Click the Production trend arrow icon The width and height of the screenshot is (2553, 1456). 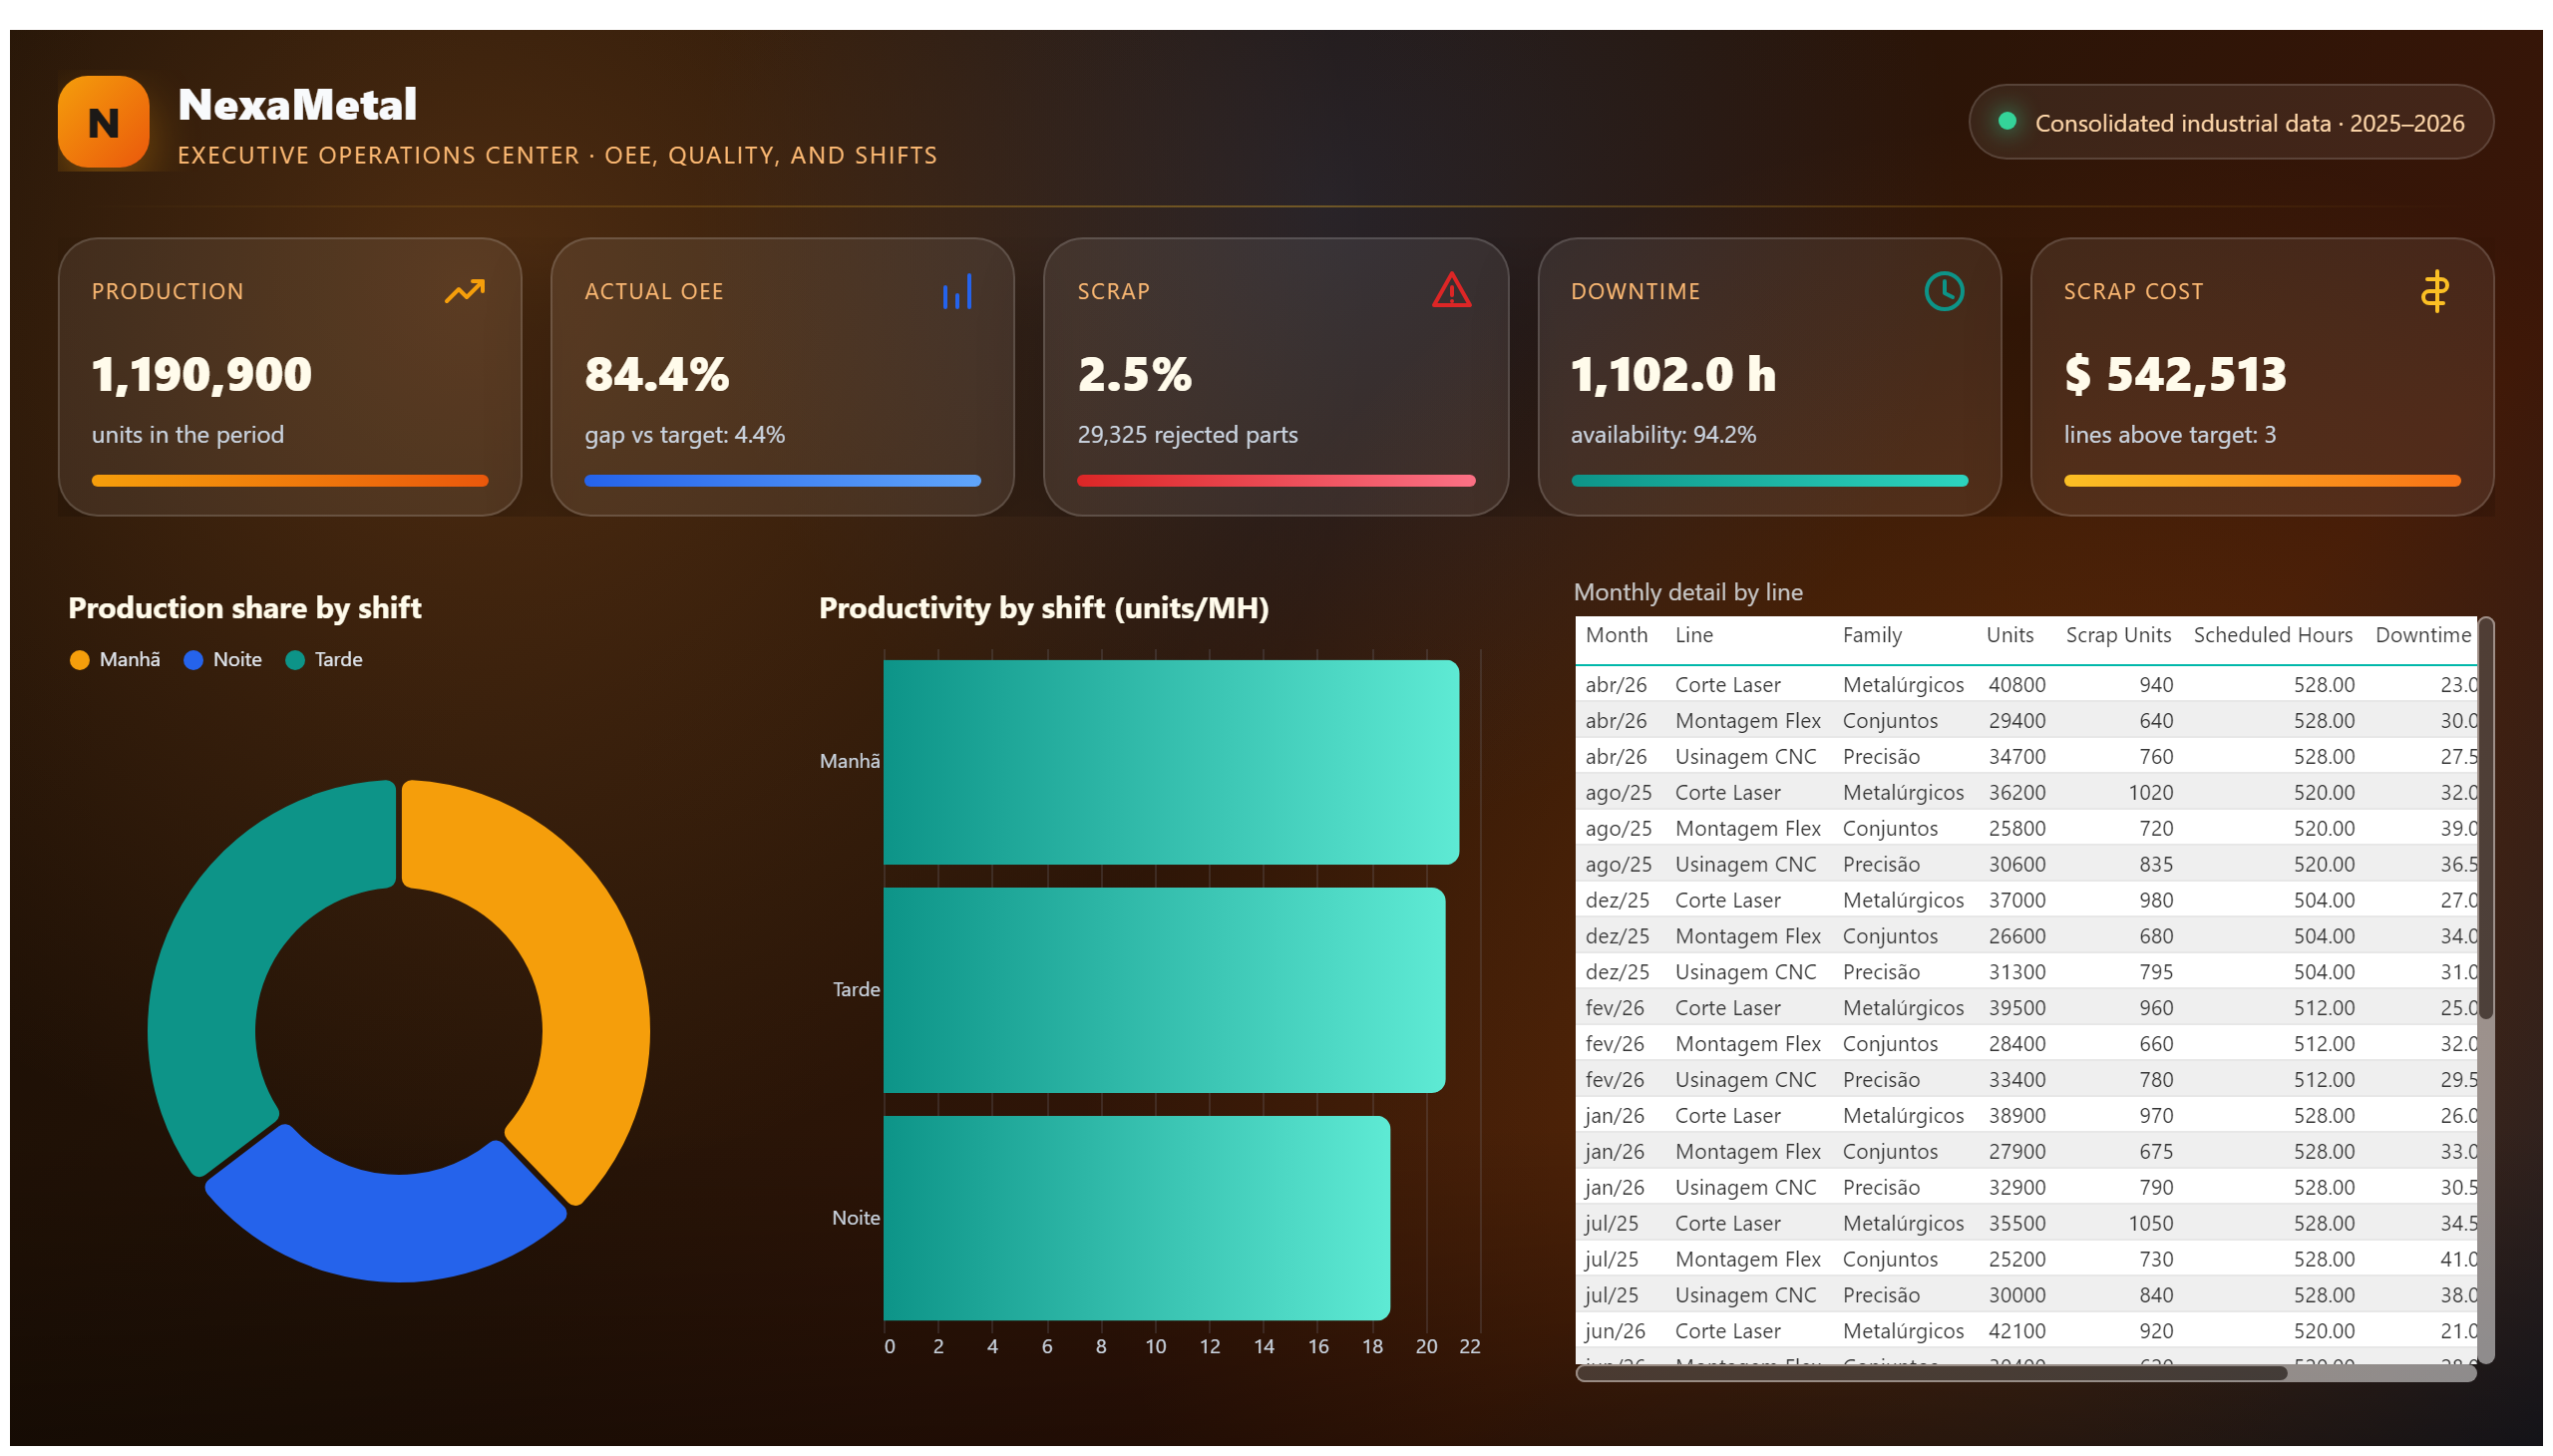point(464,291)
